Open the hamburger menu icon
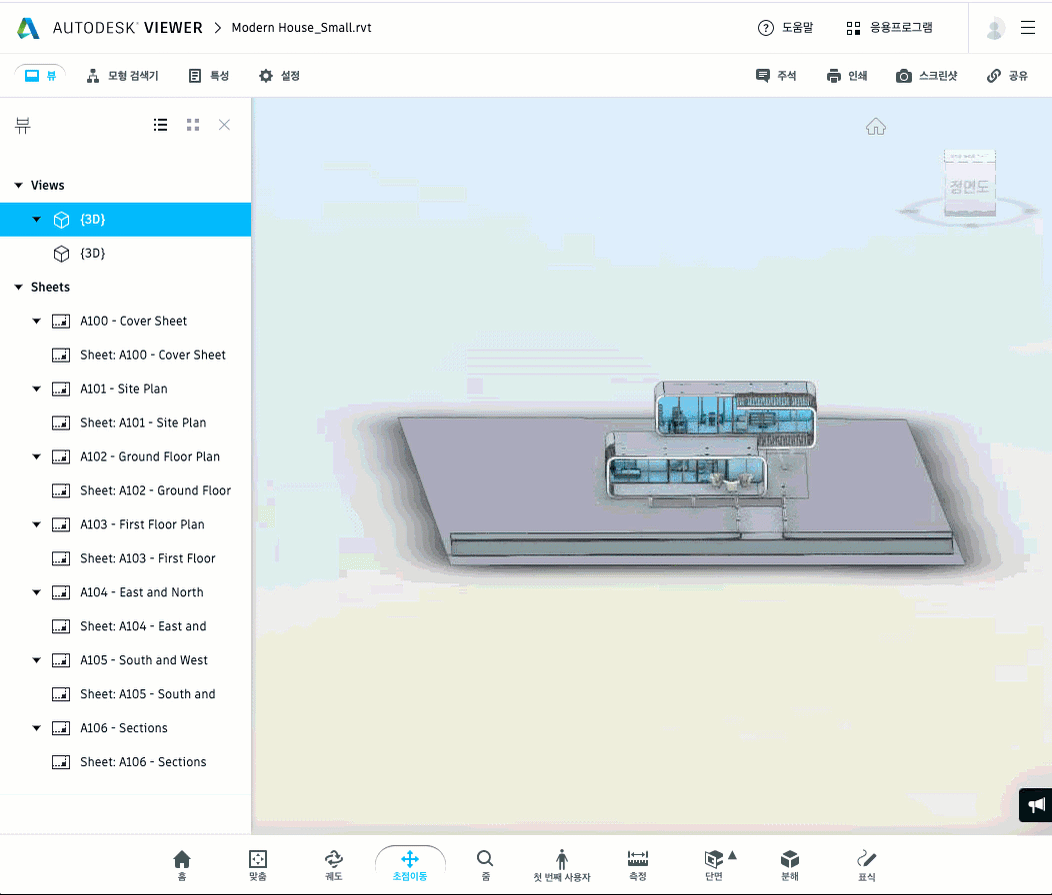This screenshot has width=1052, height=895. point(1028,28)
